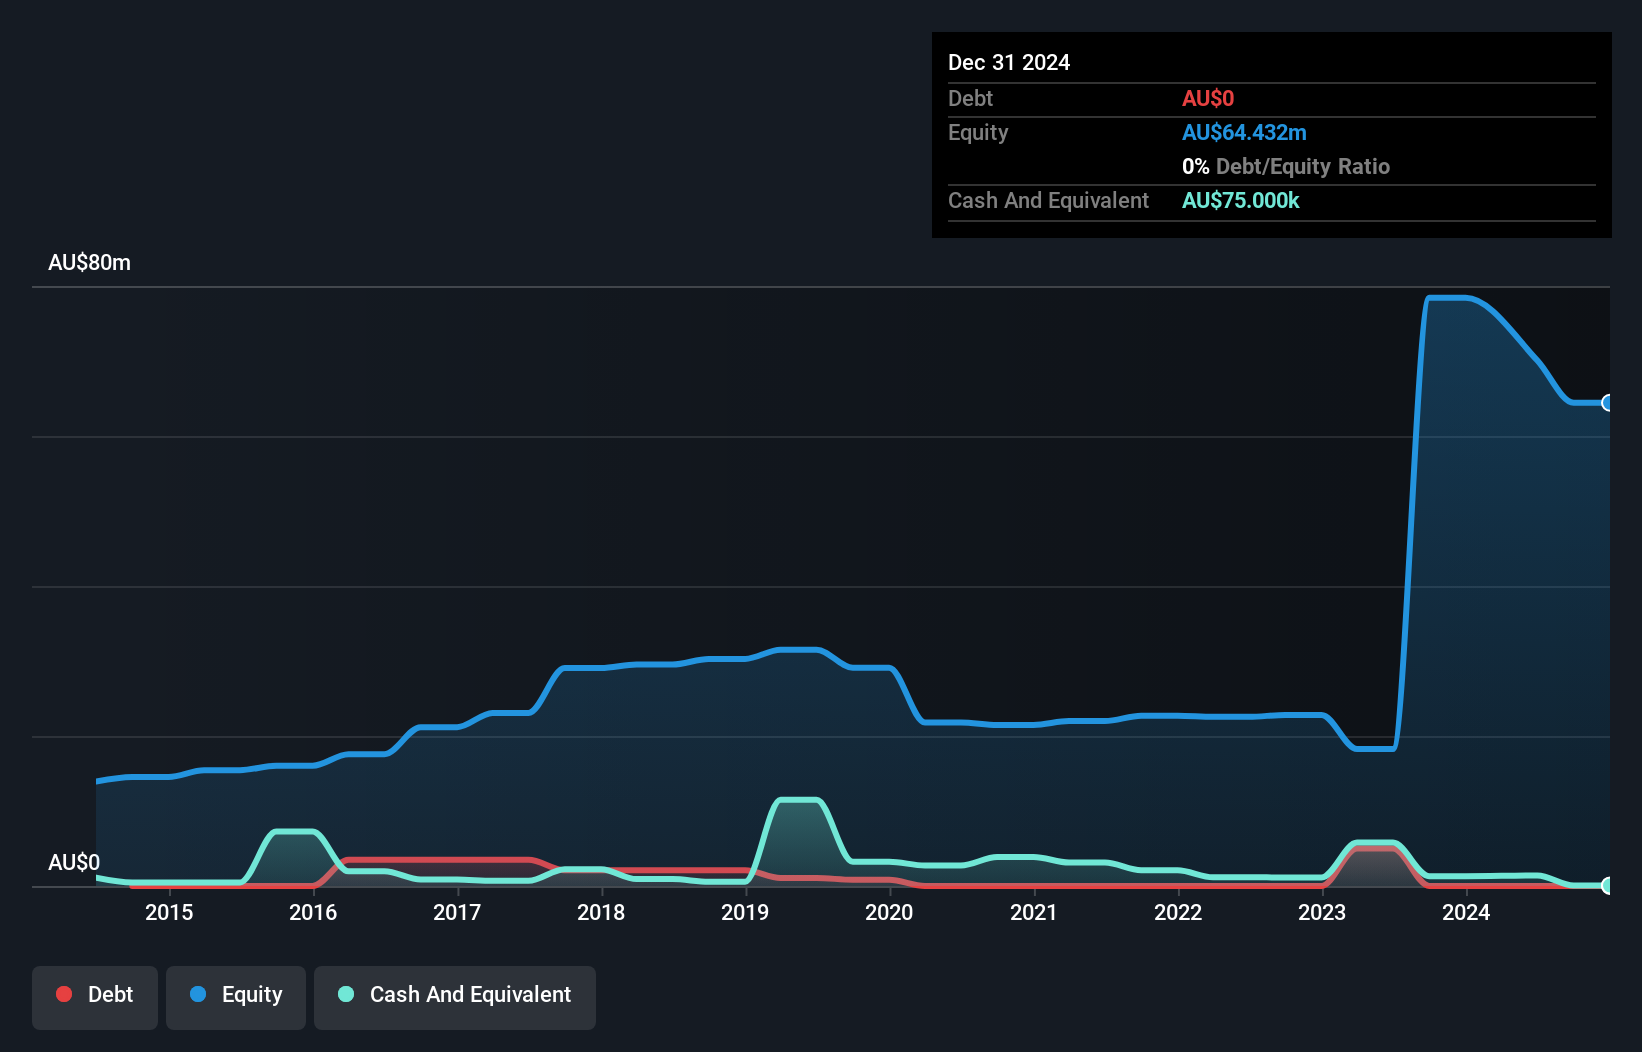
Task: Click the 2024 x-axis label
Action: pos(1466,912)
